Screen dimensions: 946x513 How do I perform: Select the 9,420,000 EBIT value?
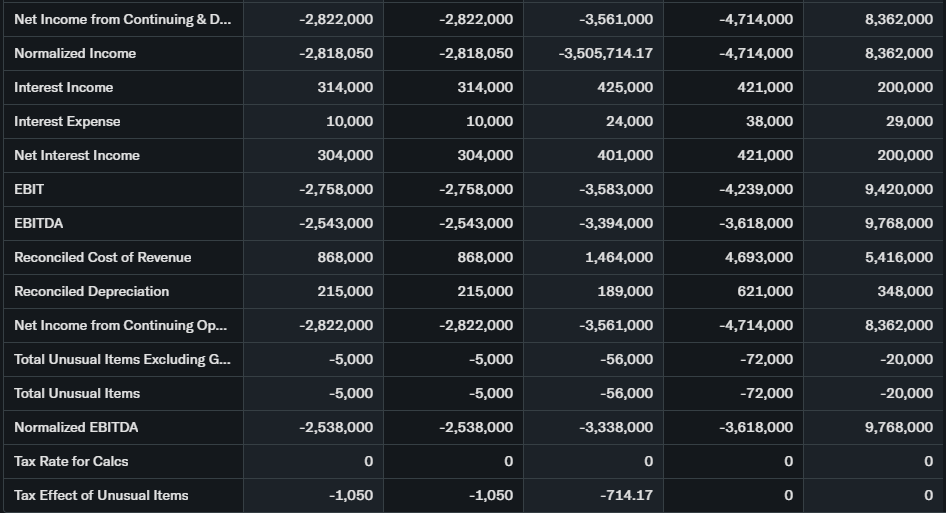899,189
